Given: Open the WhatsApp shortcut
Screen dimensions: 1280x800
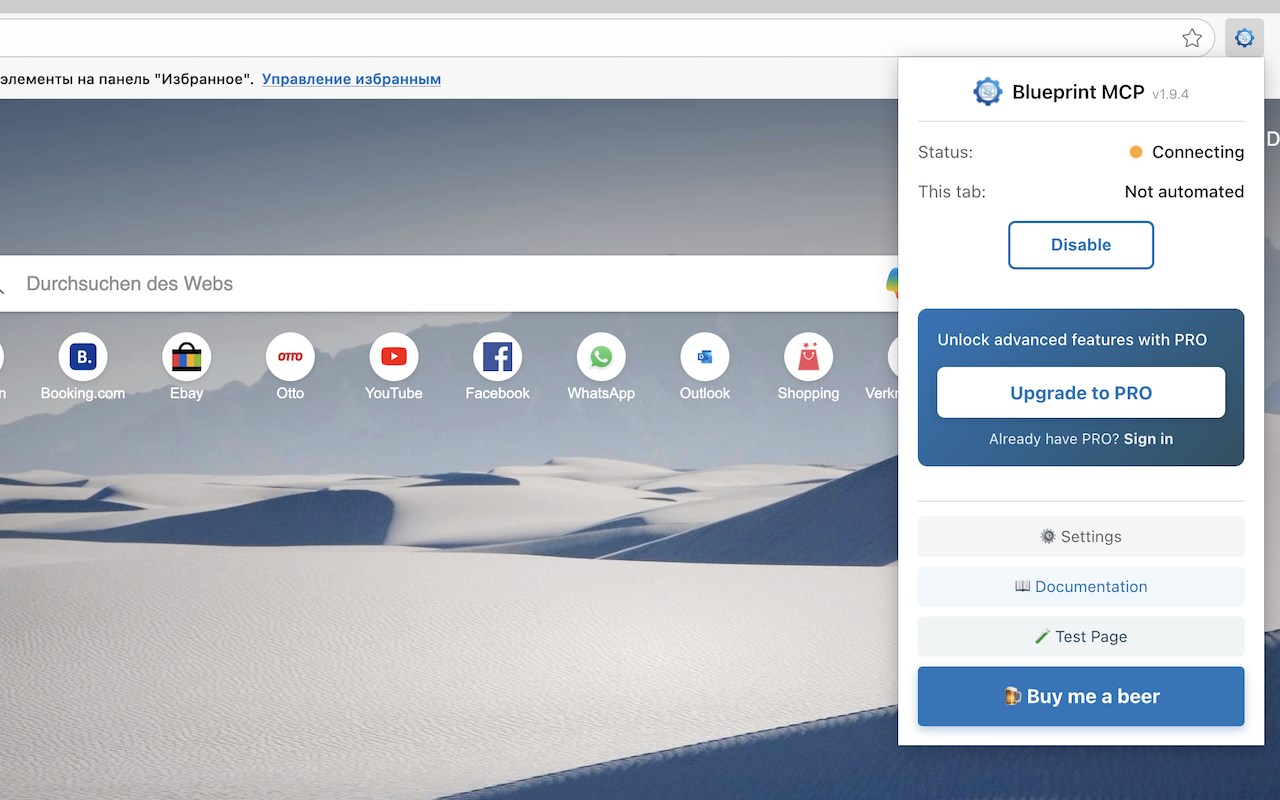Looking at the screenshot, I should [x=601, y=367].
